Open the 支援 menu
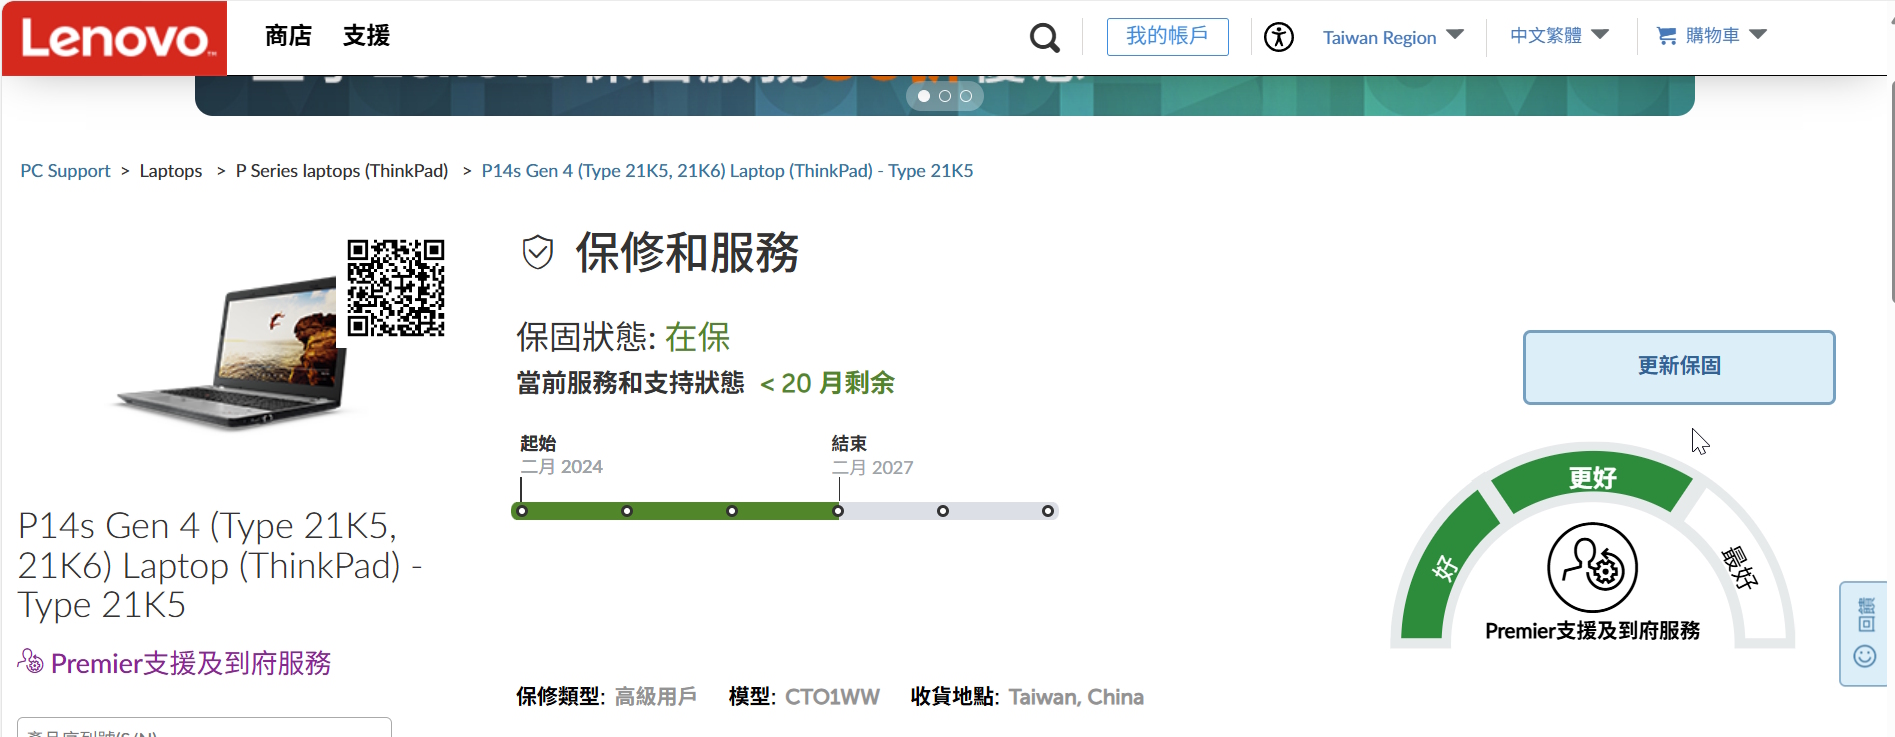Image resolution: width=1895 pixels, height=737 pixels. pyautogui.click(x=366, y=36)
